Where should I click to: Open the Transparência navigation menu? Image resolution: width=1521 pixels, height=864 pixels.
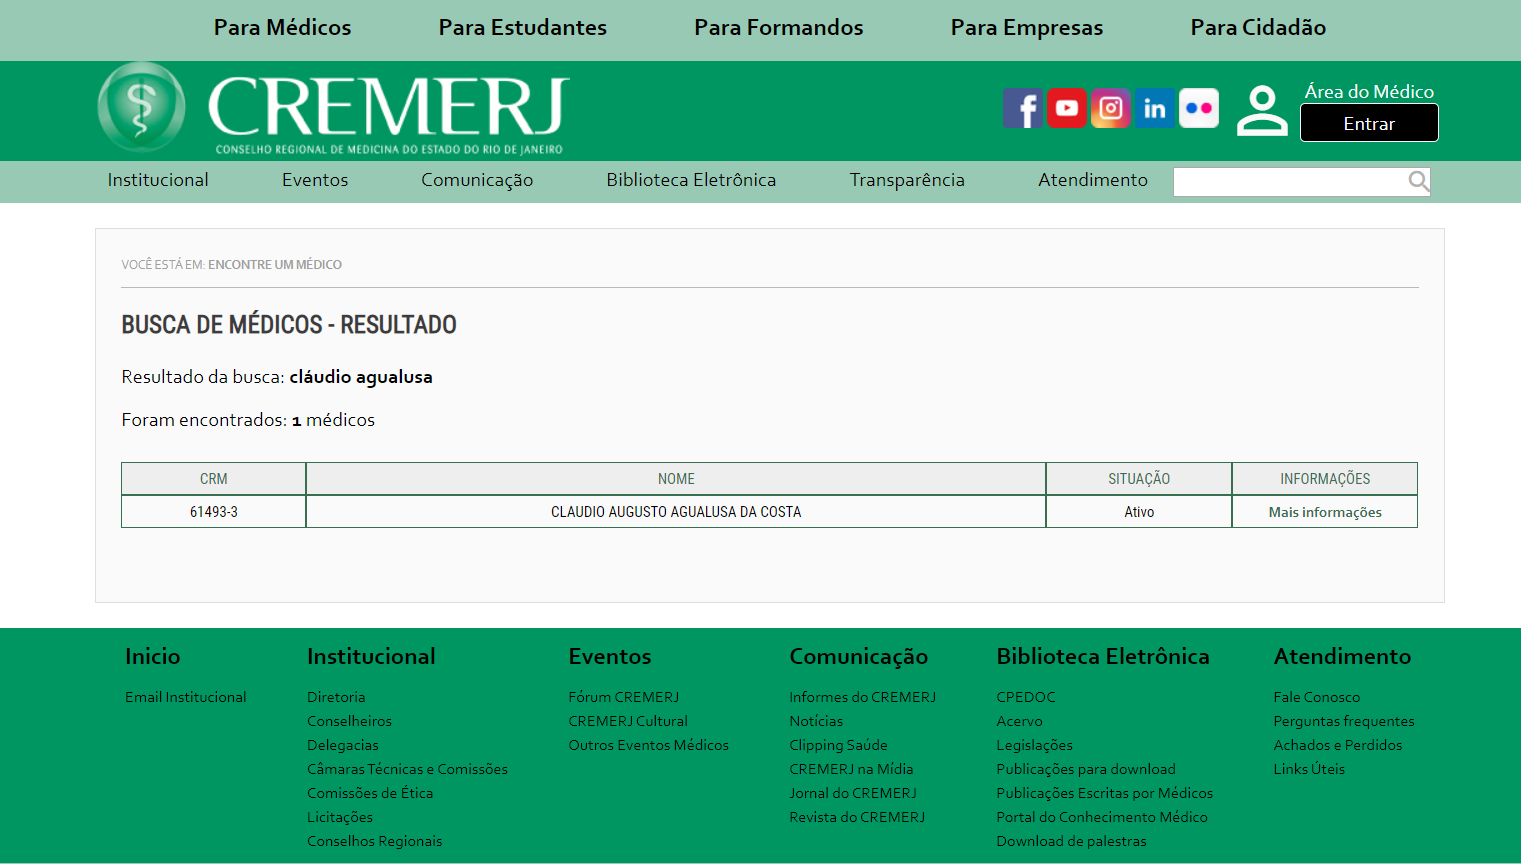pyautogui.click(x=907, y=180)
